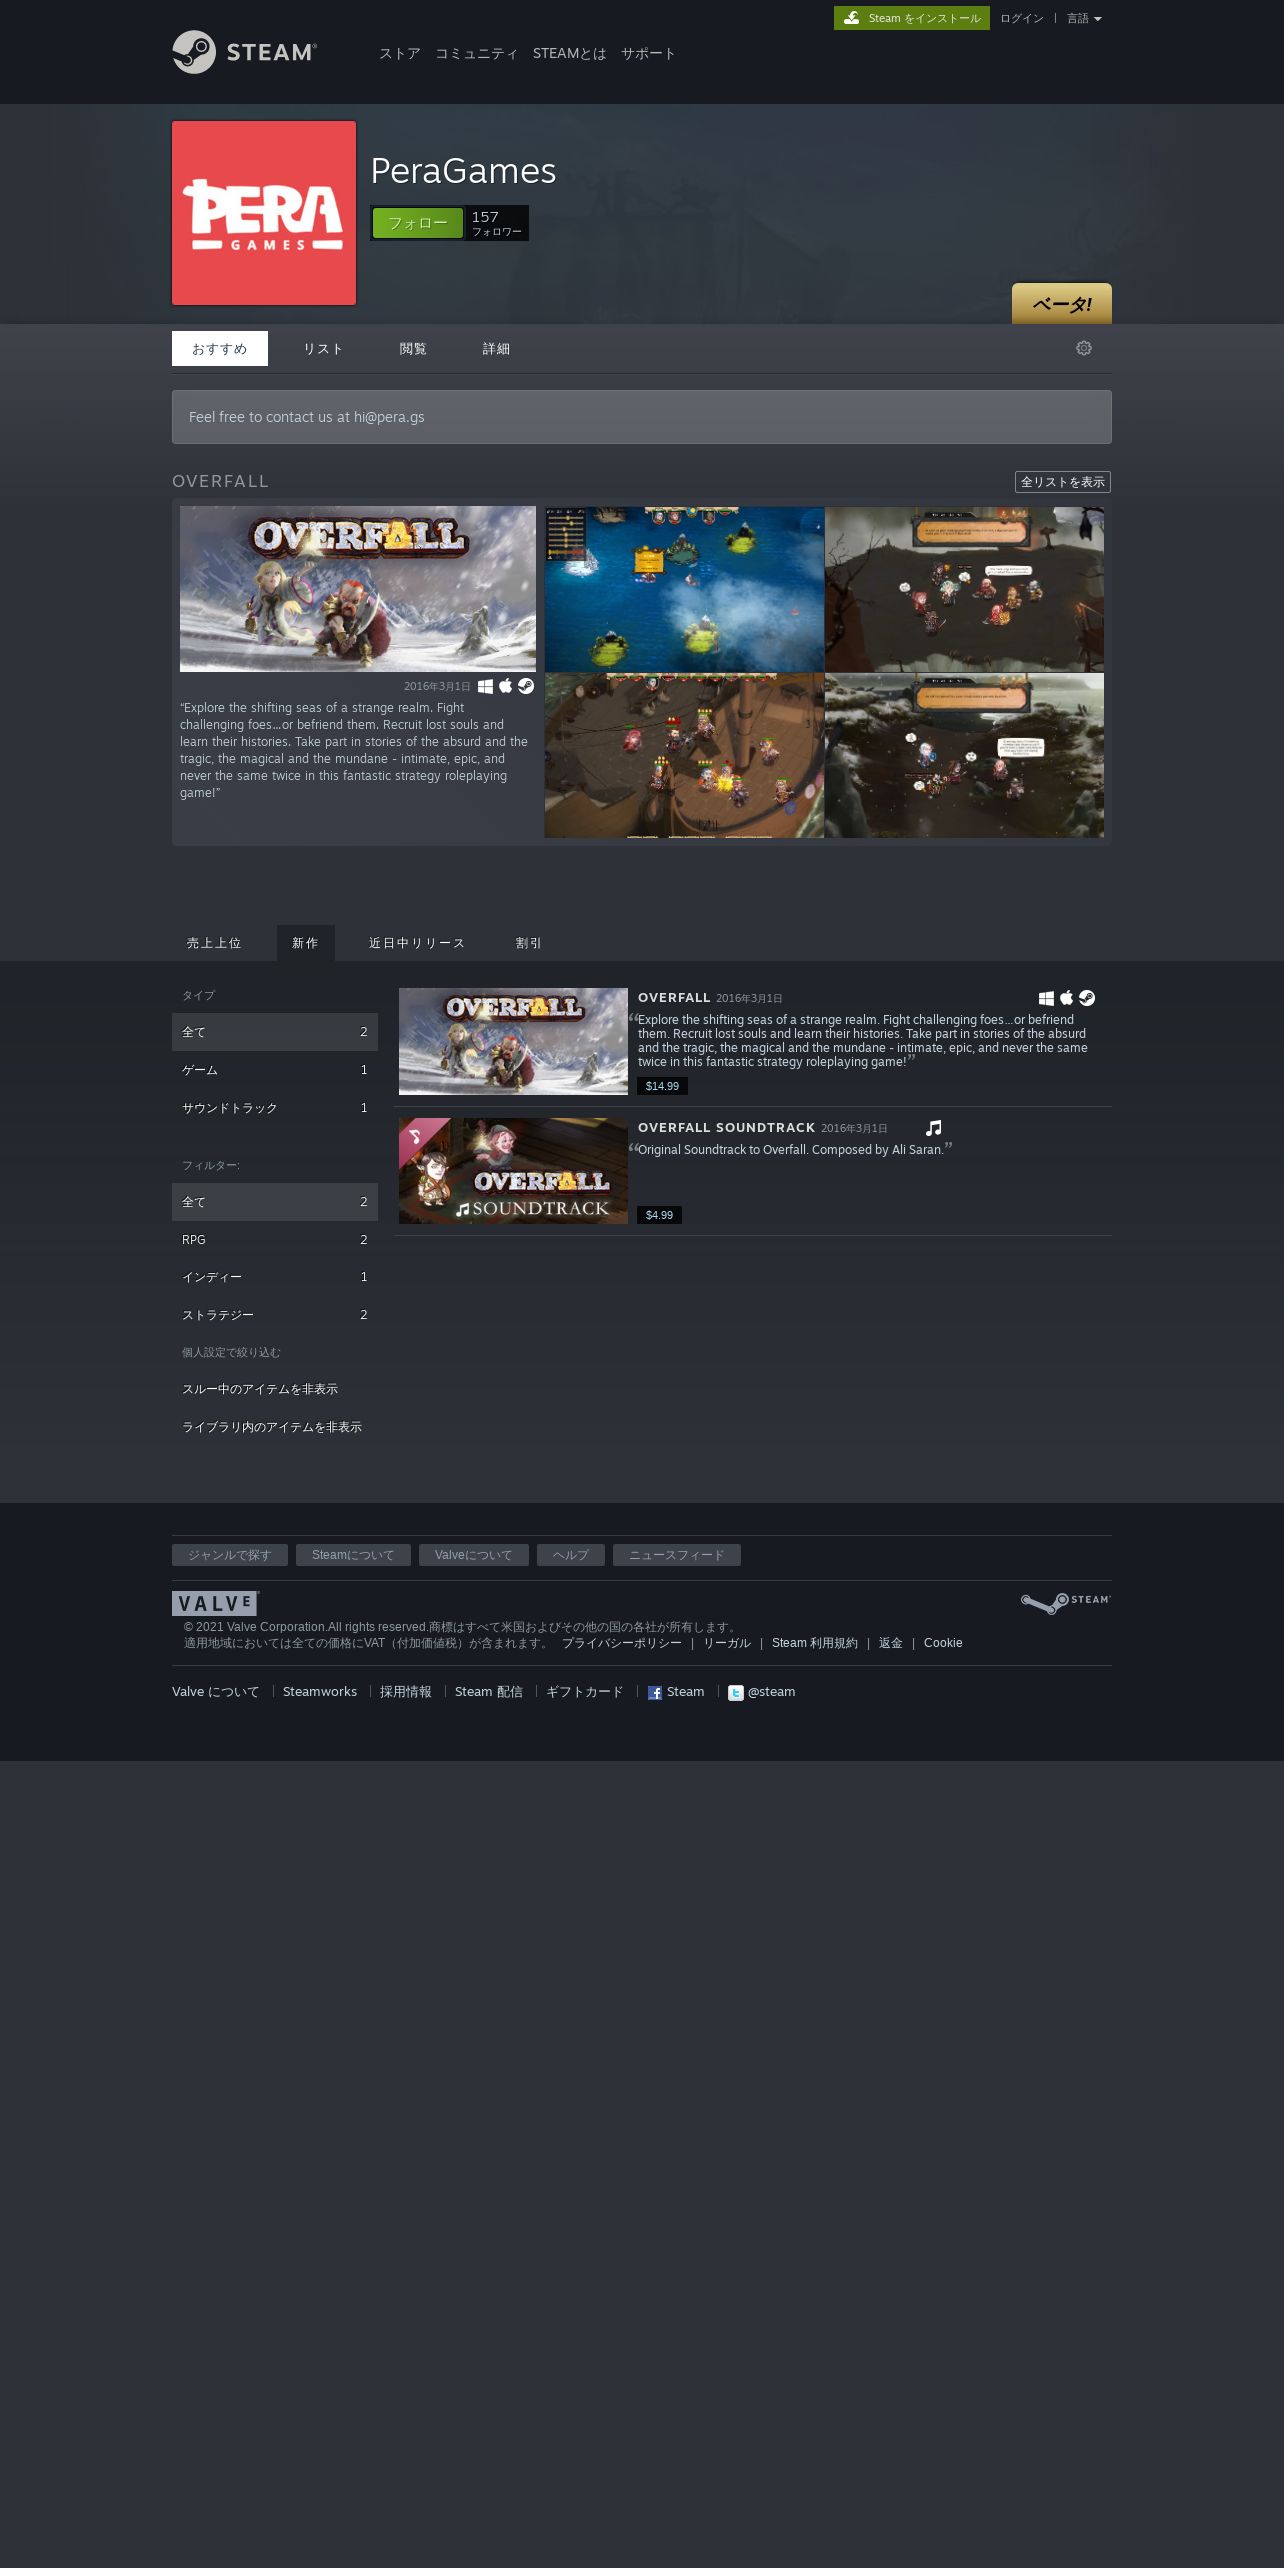Click the ベータ! badge button
Viewport: 1284px width, 2568px height.
[1062, 304]
